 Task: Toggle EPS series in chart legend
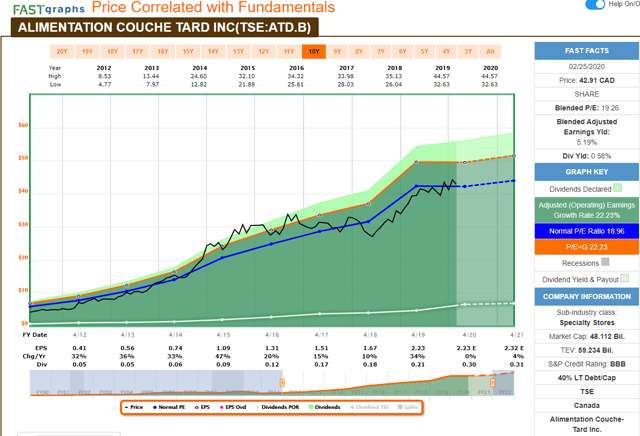tap(202, 407)
